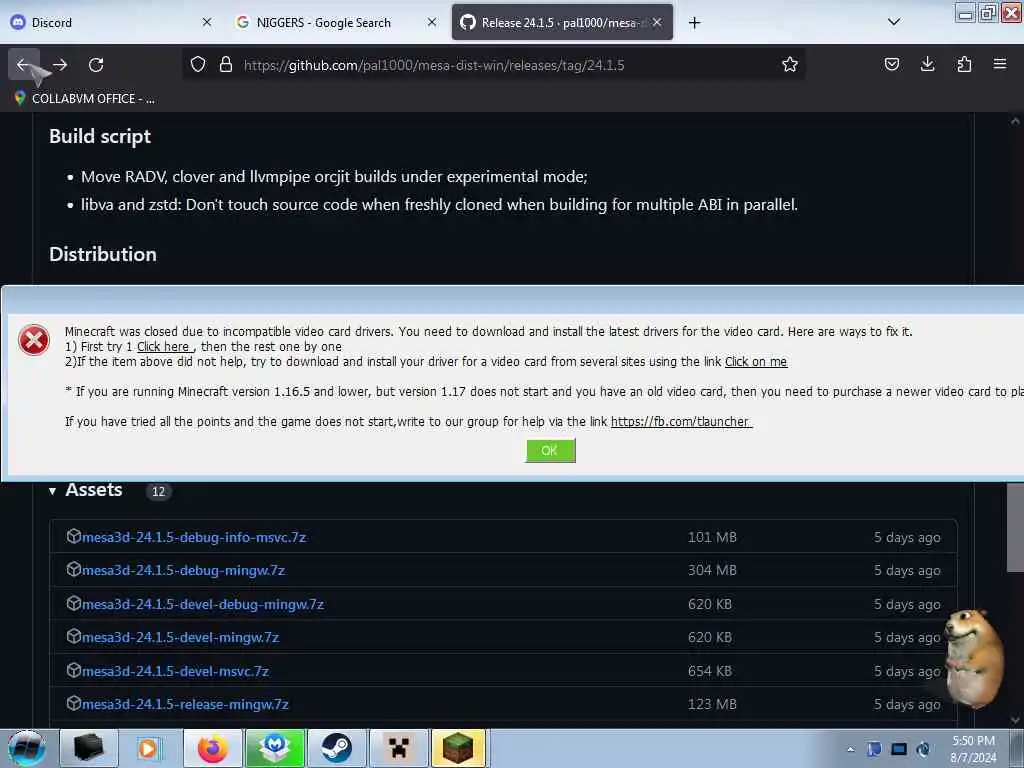Show hidden system tray icons
This screenshot has height=768, width=1024.
pyautogui.click(x=850, y=750)
